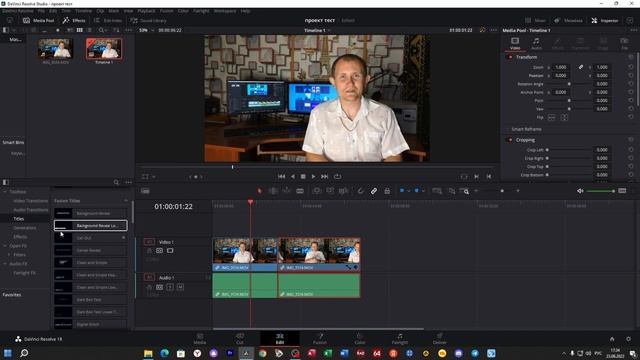640x360 pixels.
Task: Open the Timeline 1 name dropdown above viewer
Action: (x=317, y=30)
